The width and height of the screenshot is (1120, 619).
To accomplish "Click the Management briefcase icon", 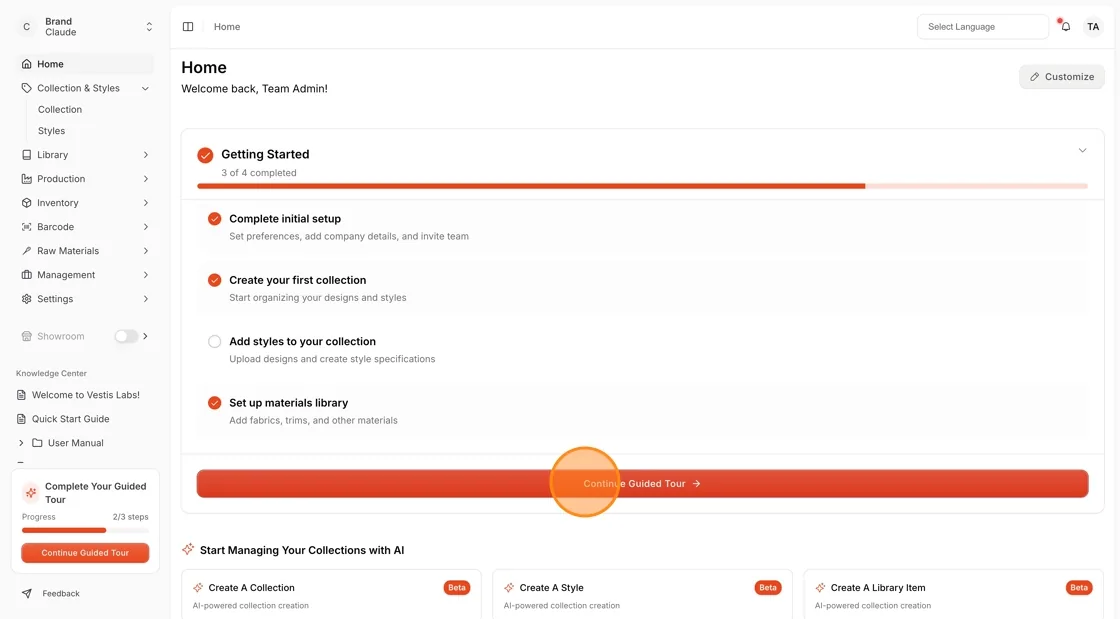I will click(x=26, y=275).
